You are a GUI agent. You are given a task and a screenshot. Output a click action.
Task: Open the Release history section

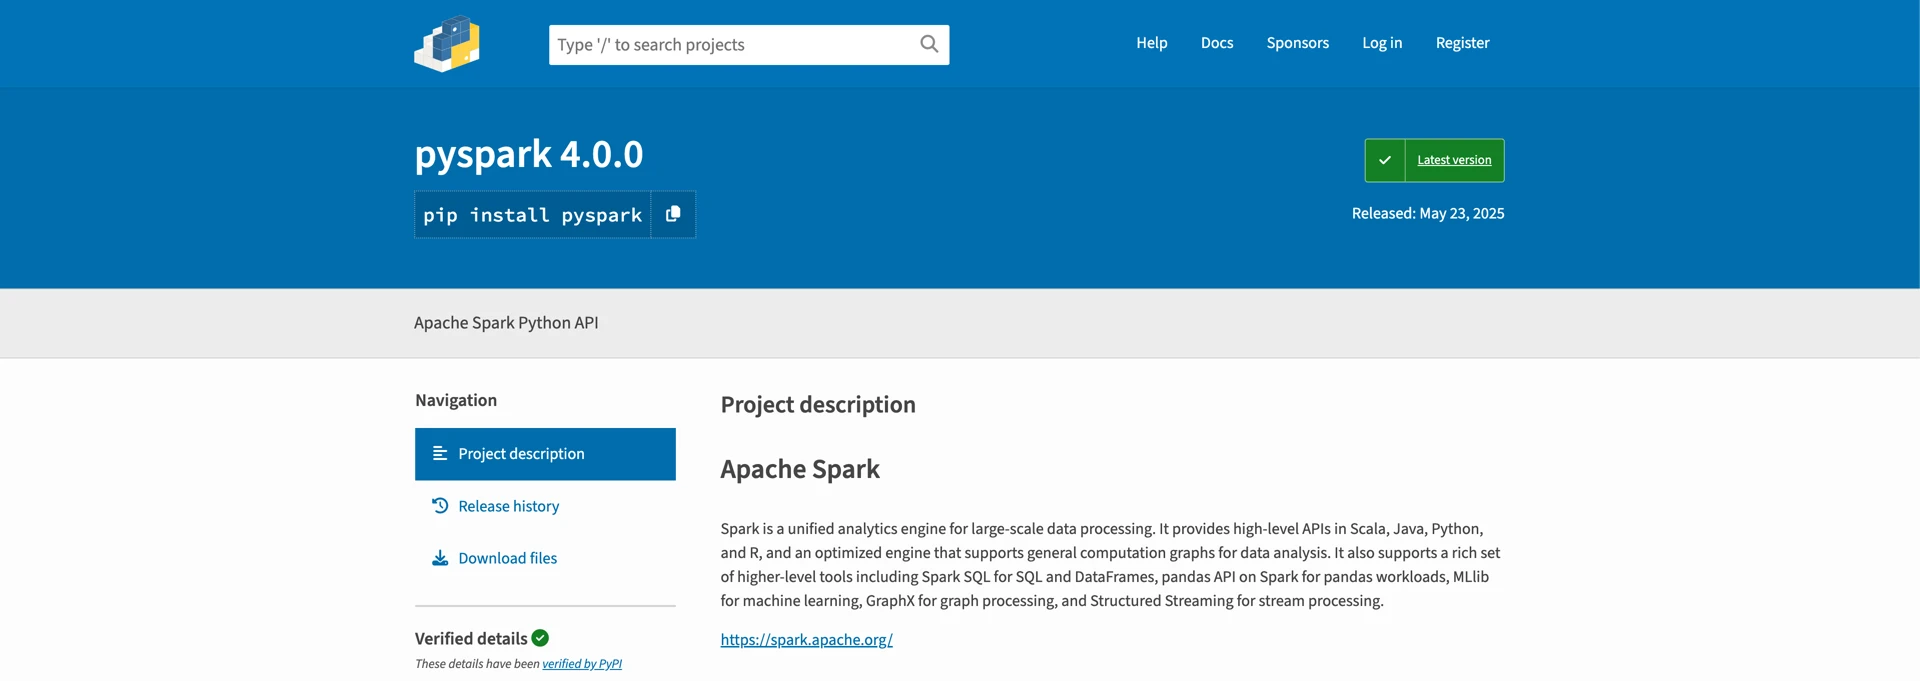click(509, 506)
